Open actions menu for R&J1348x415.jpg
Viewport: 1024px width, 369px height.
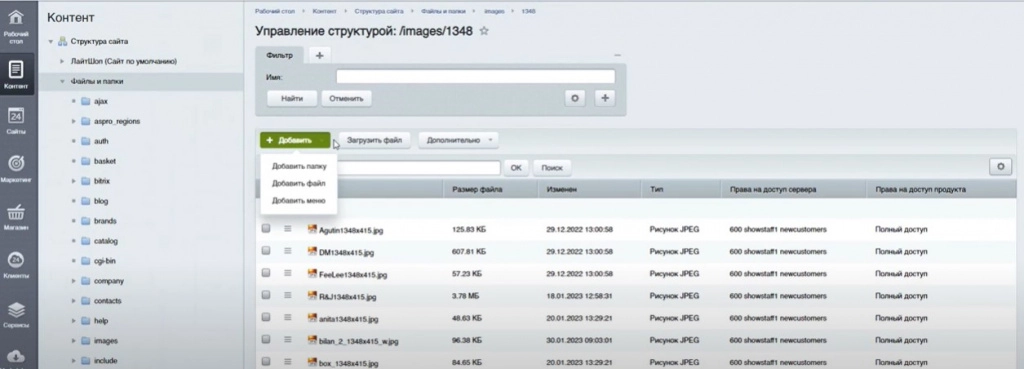point(287,295)
